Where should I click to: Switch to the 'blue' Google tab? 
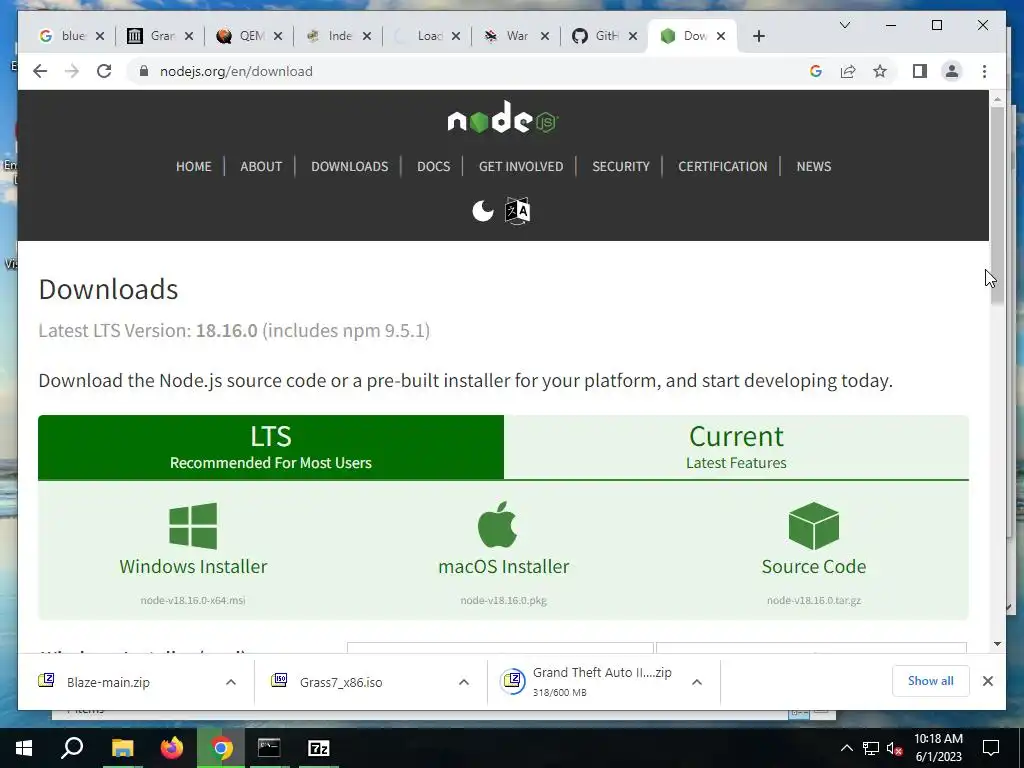[63, 36]
